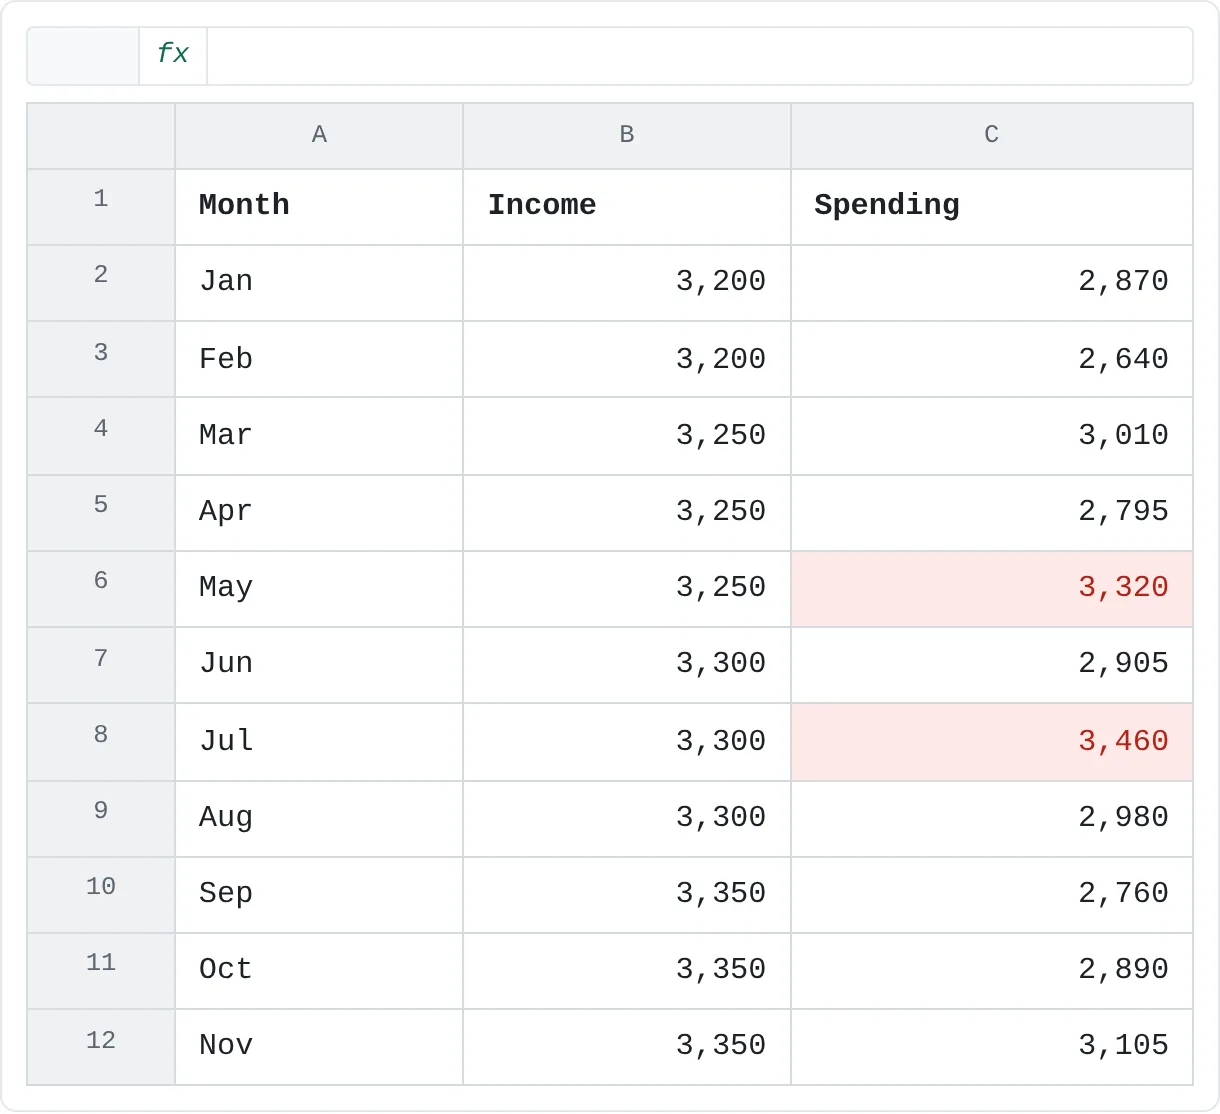This screenshot has width=1220, height=1114.
Task: Select row 8 header
Action: tap(101, 741)
